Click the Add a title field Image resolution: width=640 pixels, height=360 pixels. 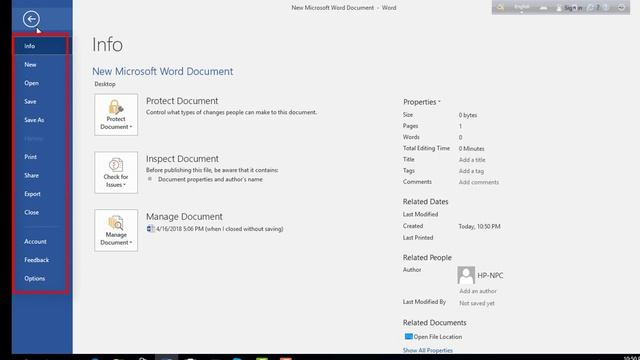472,160
